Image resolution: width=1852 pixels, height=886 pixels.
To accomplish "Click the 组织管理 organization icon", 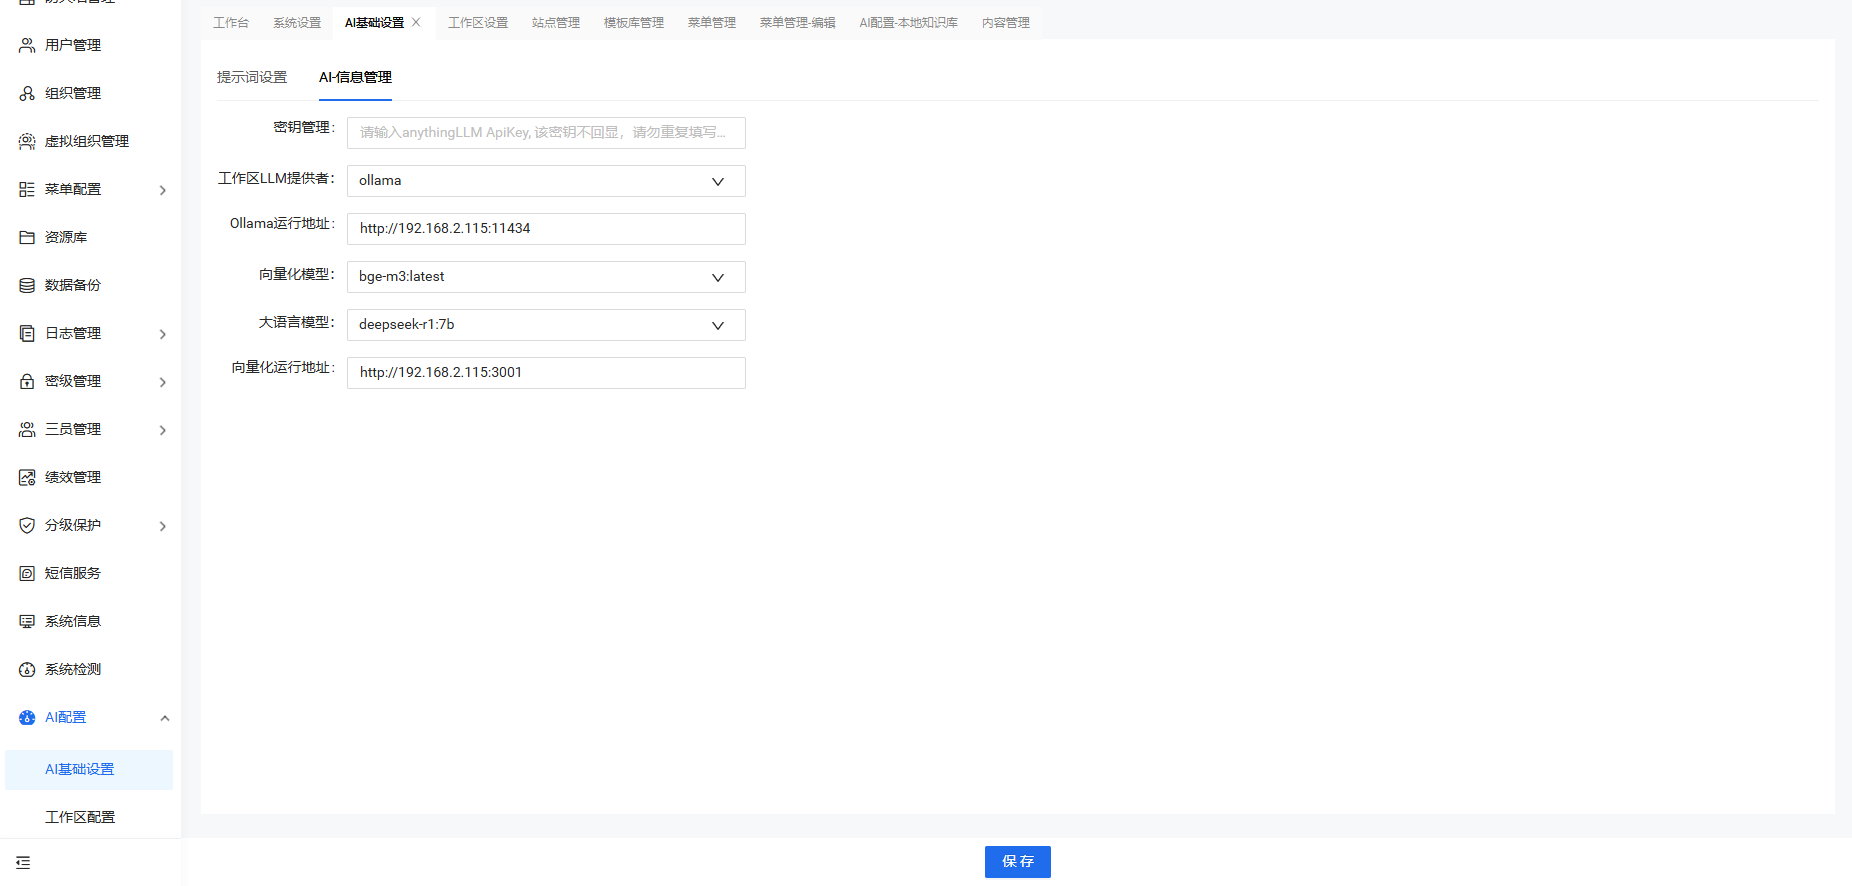I will [x=27, y=93].
